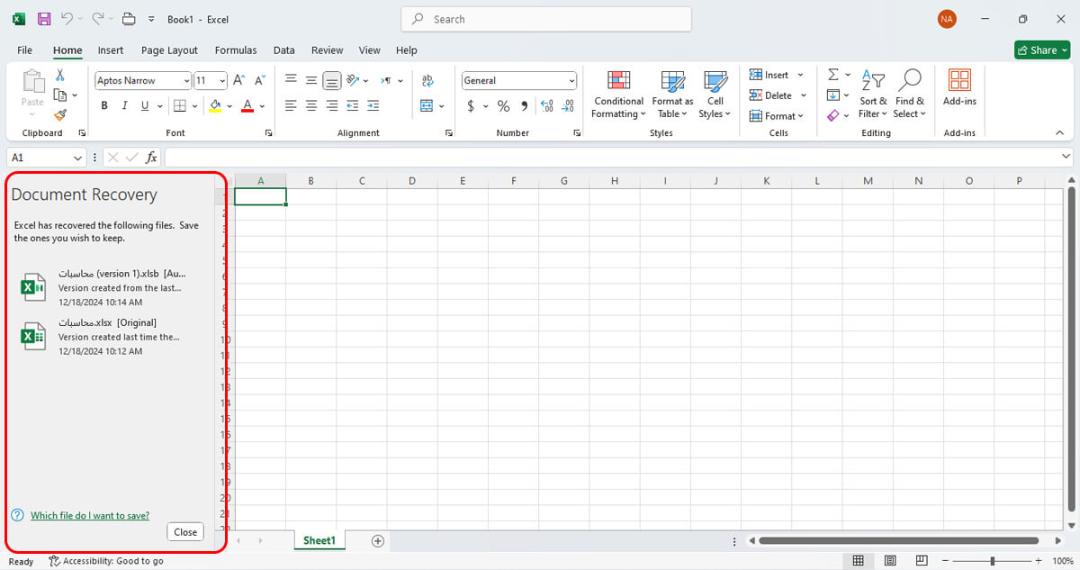Click the Redo arrow
The width and height of the screenshot is (1080, 570).
pyautogui.click(x=98, y=19)
